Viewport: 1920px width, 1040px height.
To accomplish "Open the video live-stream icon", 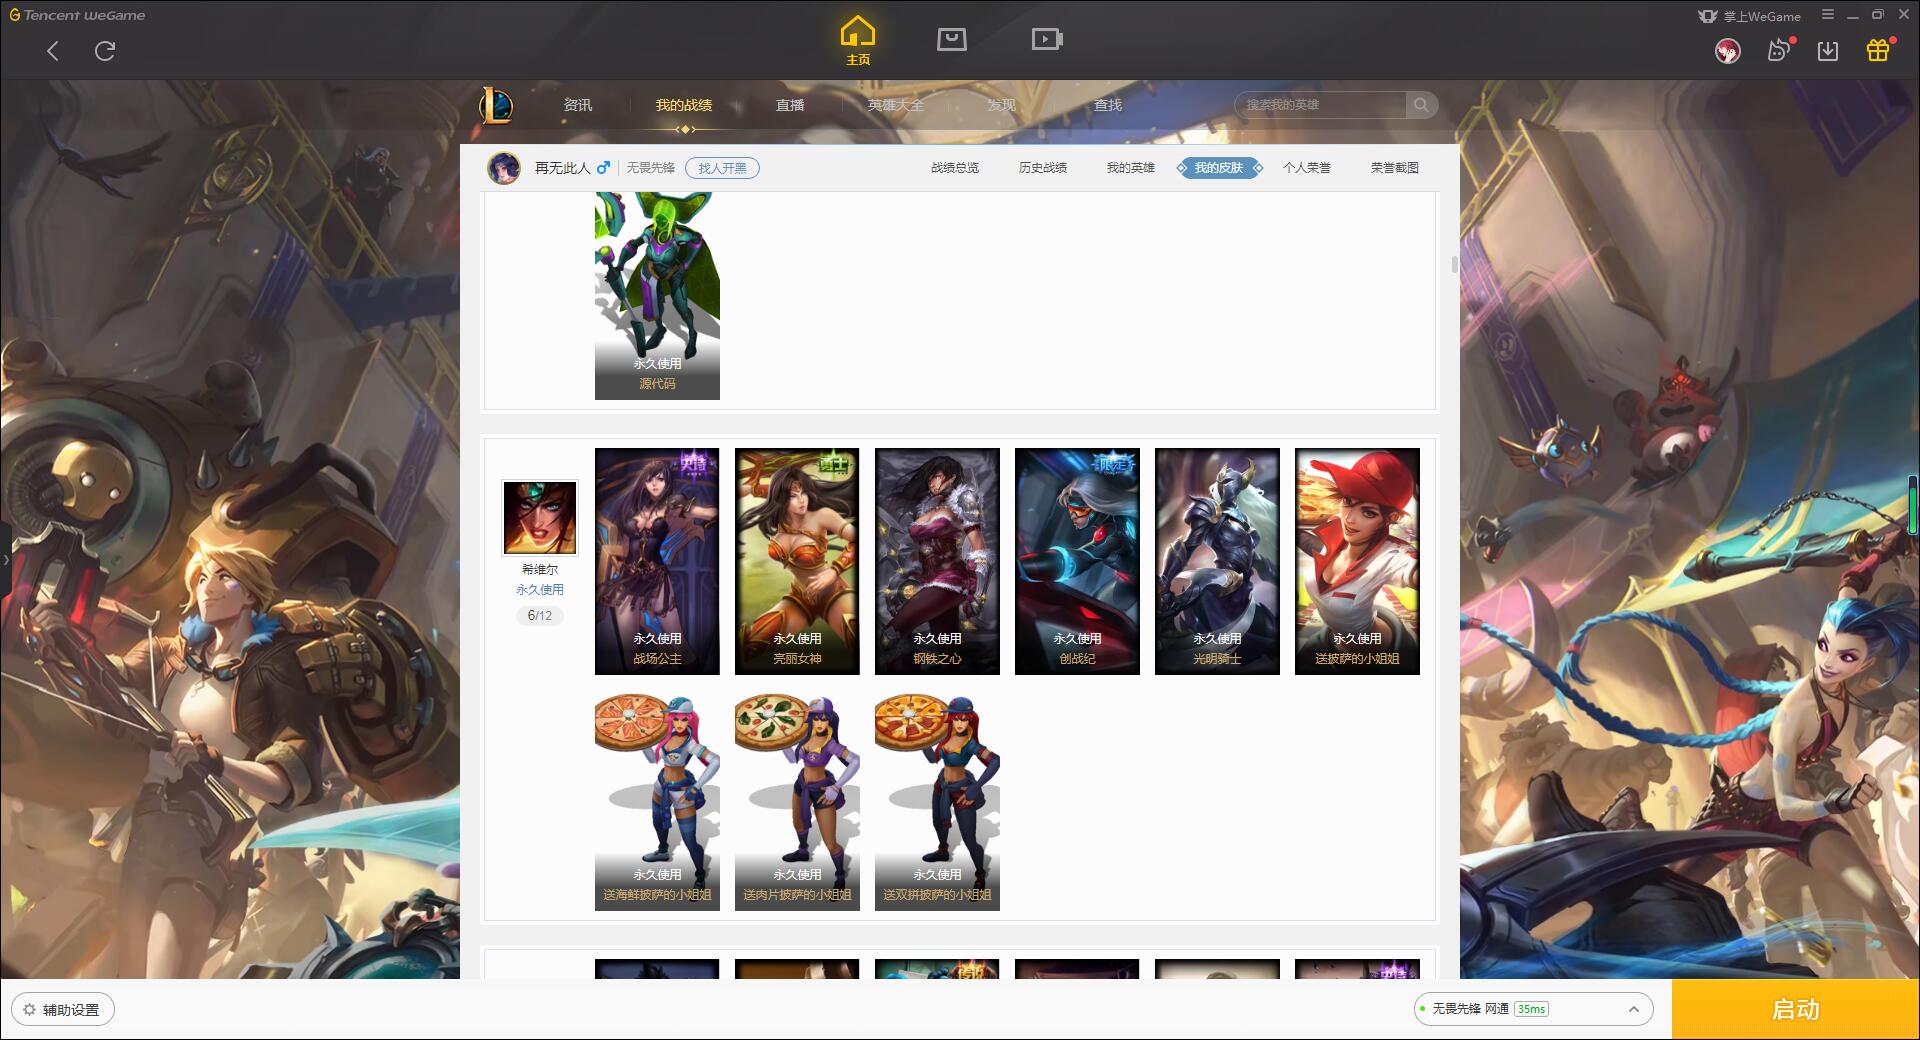I will click(x=1047, y=39).
